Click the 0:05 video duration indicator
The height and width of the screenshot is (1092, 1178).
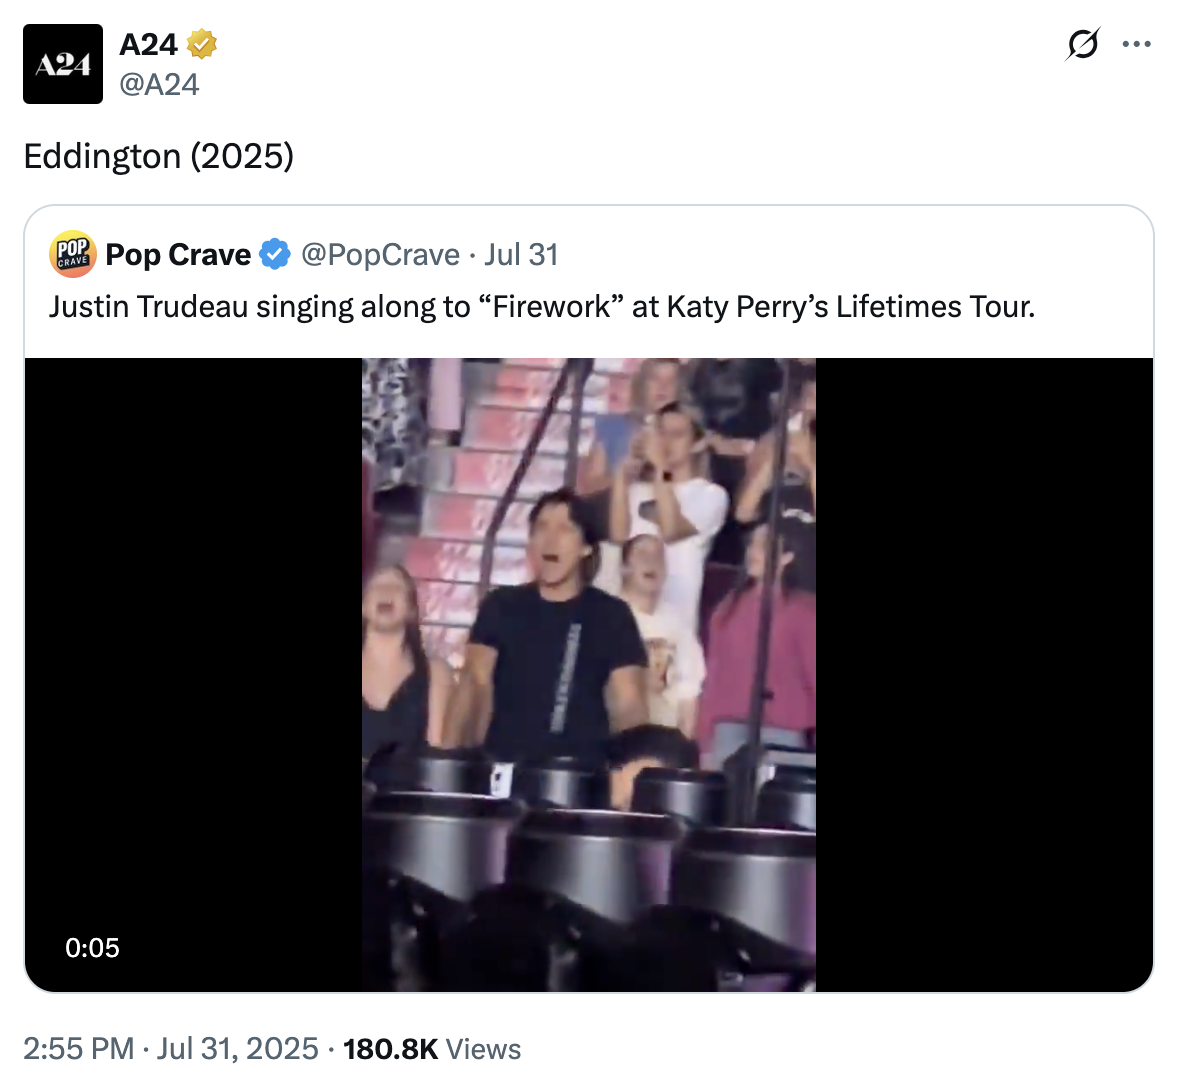93,946
